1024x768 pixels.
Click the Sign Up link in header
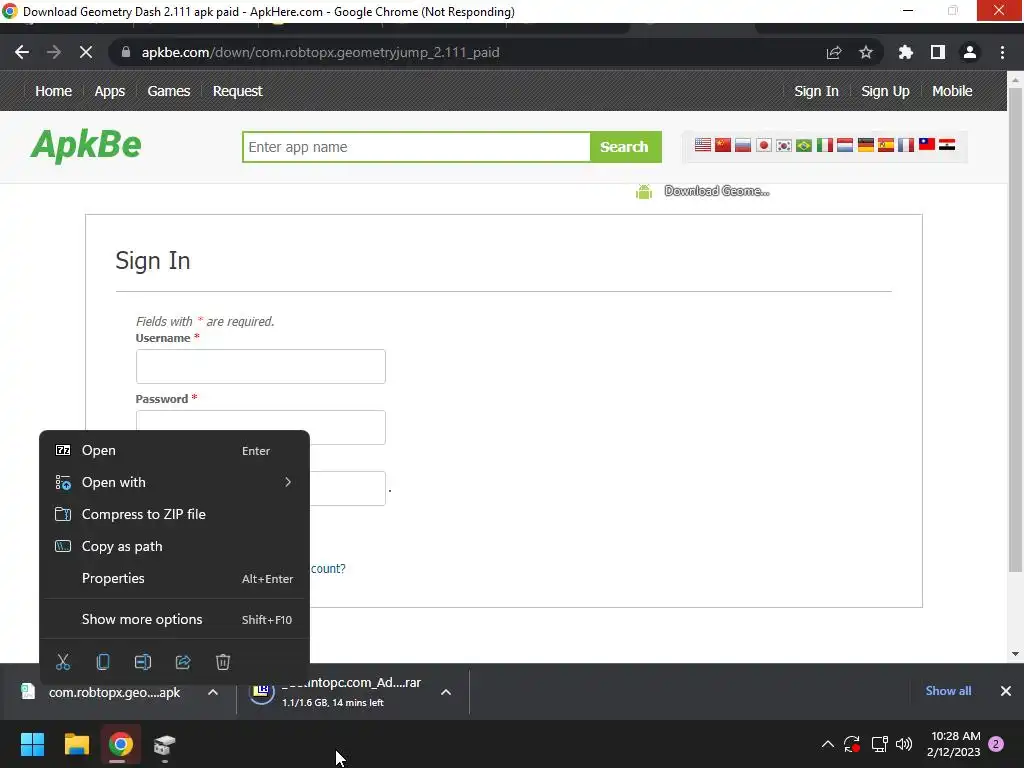coord(885,91)
